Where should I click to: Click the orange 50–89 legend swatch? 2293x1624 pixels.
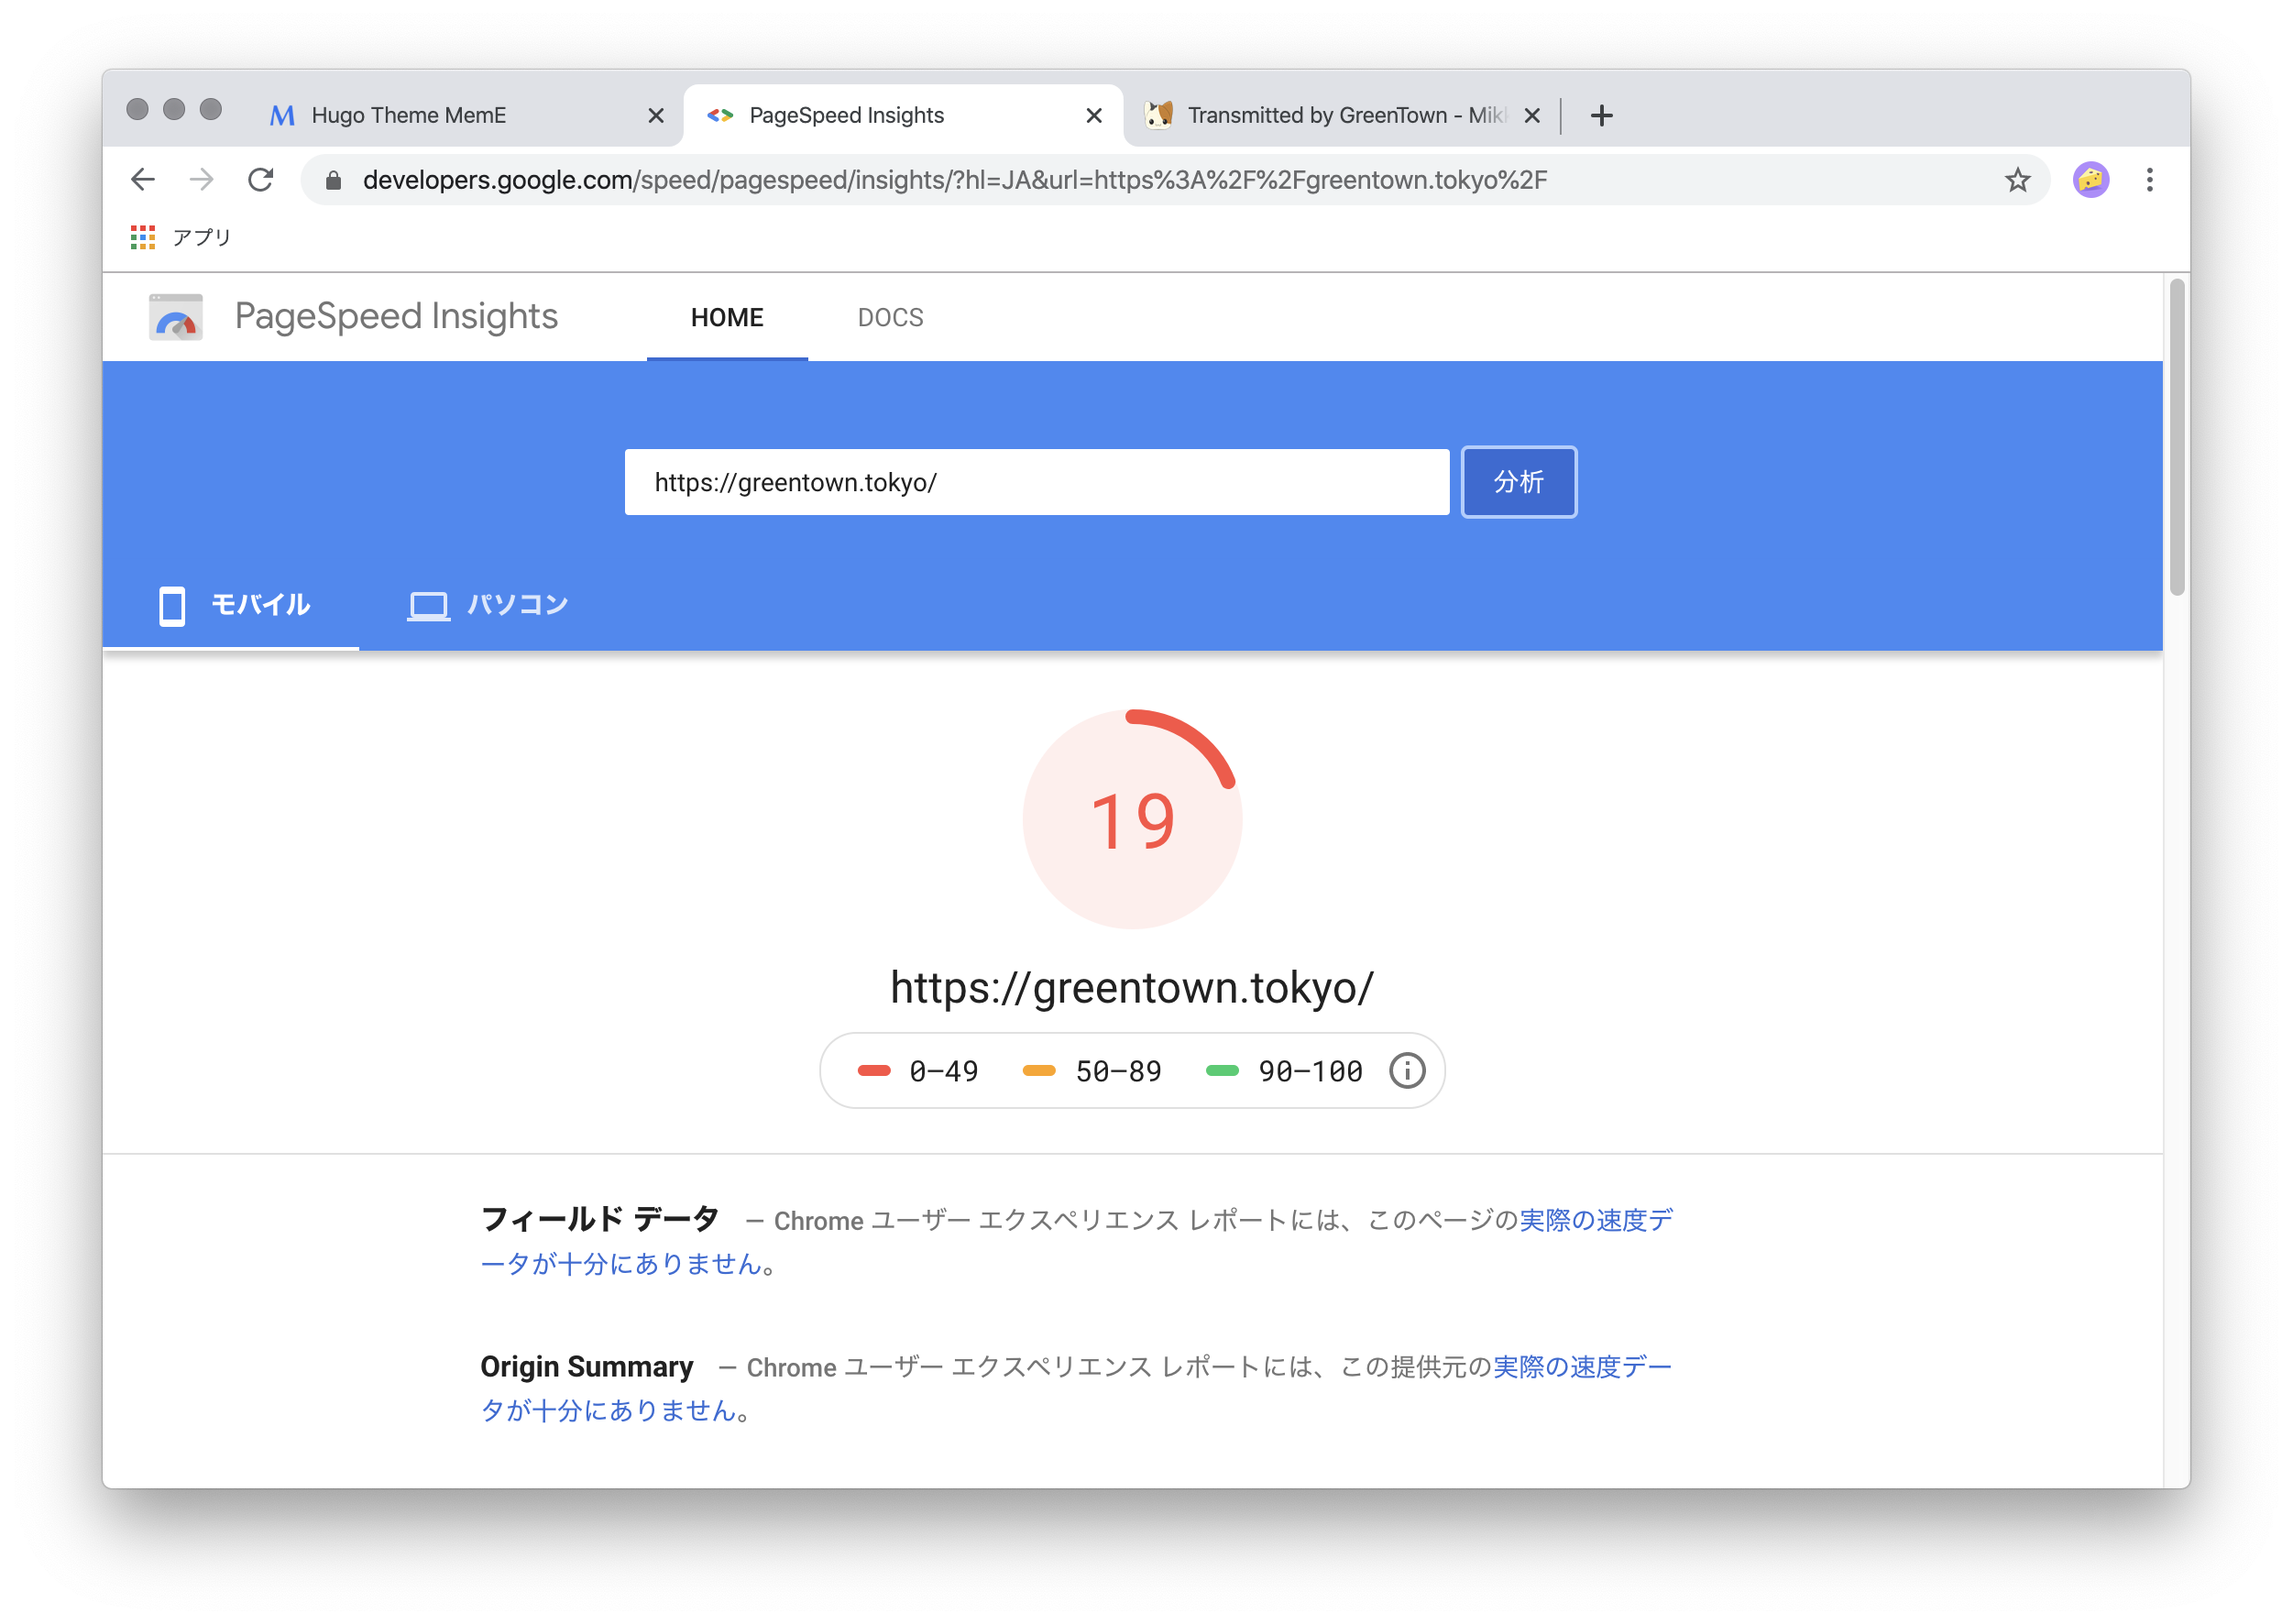pos(1039,1071)
